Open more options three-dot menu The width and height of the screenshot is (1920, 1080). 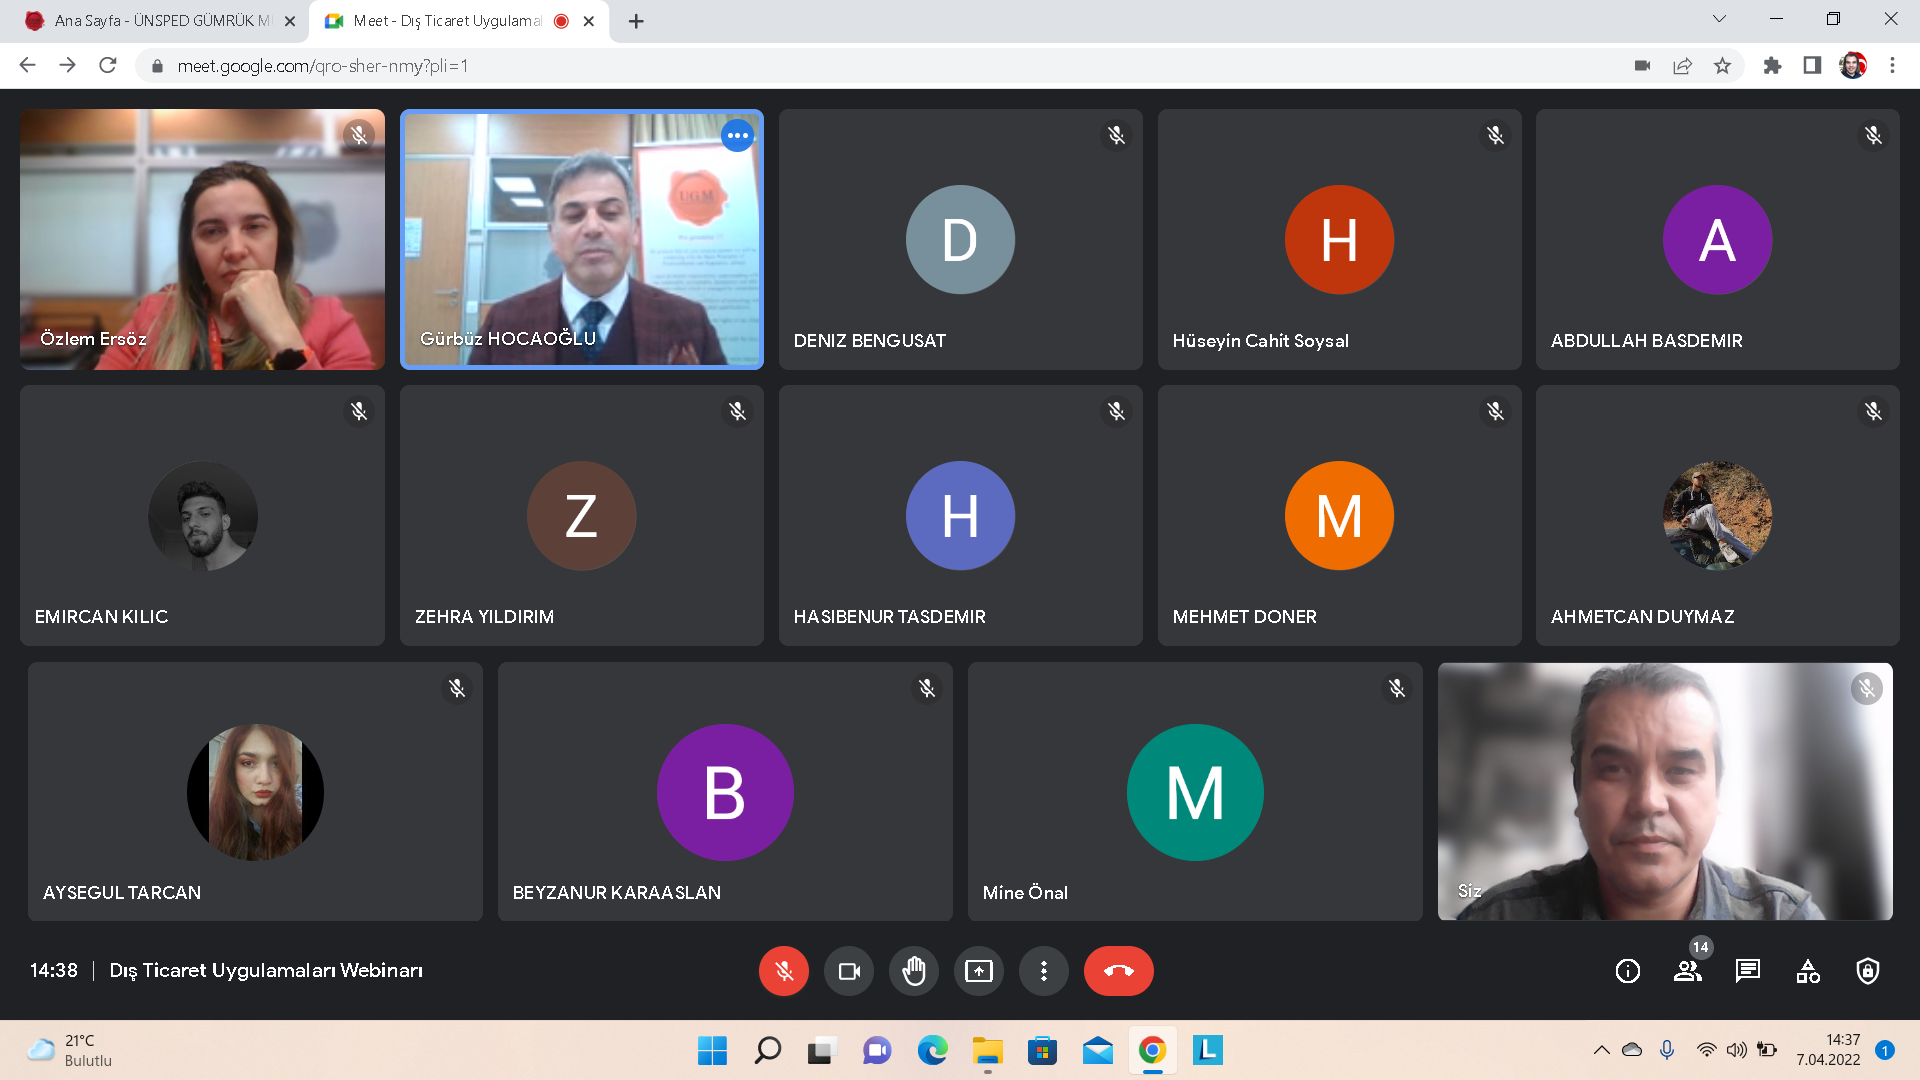(1043, 971)
